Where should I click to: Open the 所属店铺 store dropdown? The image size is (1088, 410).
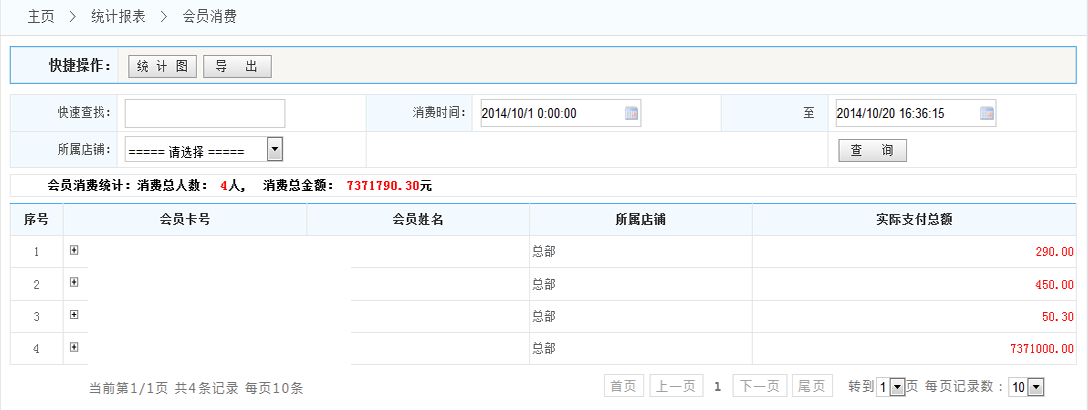(275, 149)
